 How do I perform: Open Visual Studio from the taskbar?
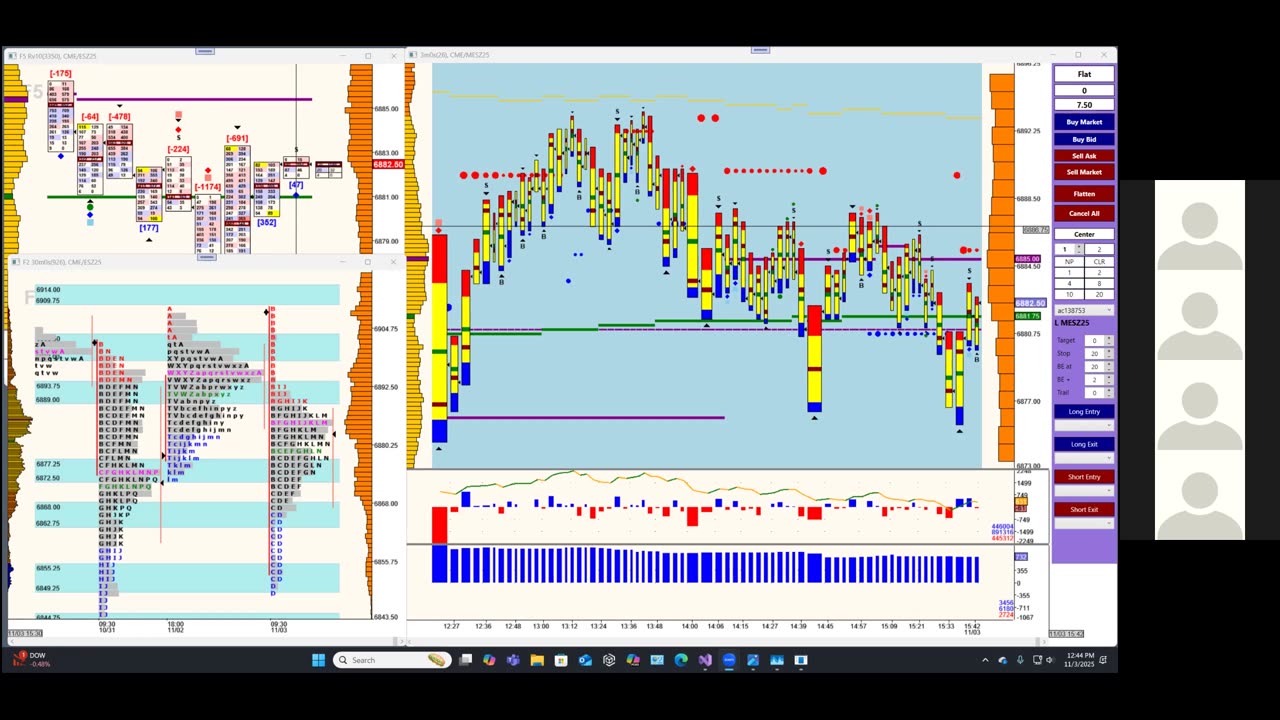pyautogui.click(x=705, y=660)
